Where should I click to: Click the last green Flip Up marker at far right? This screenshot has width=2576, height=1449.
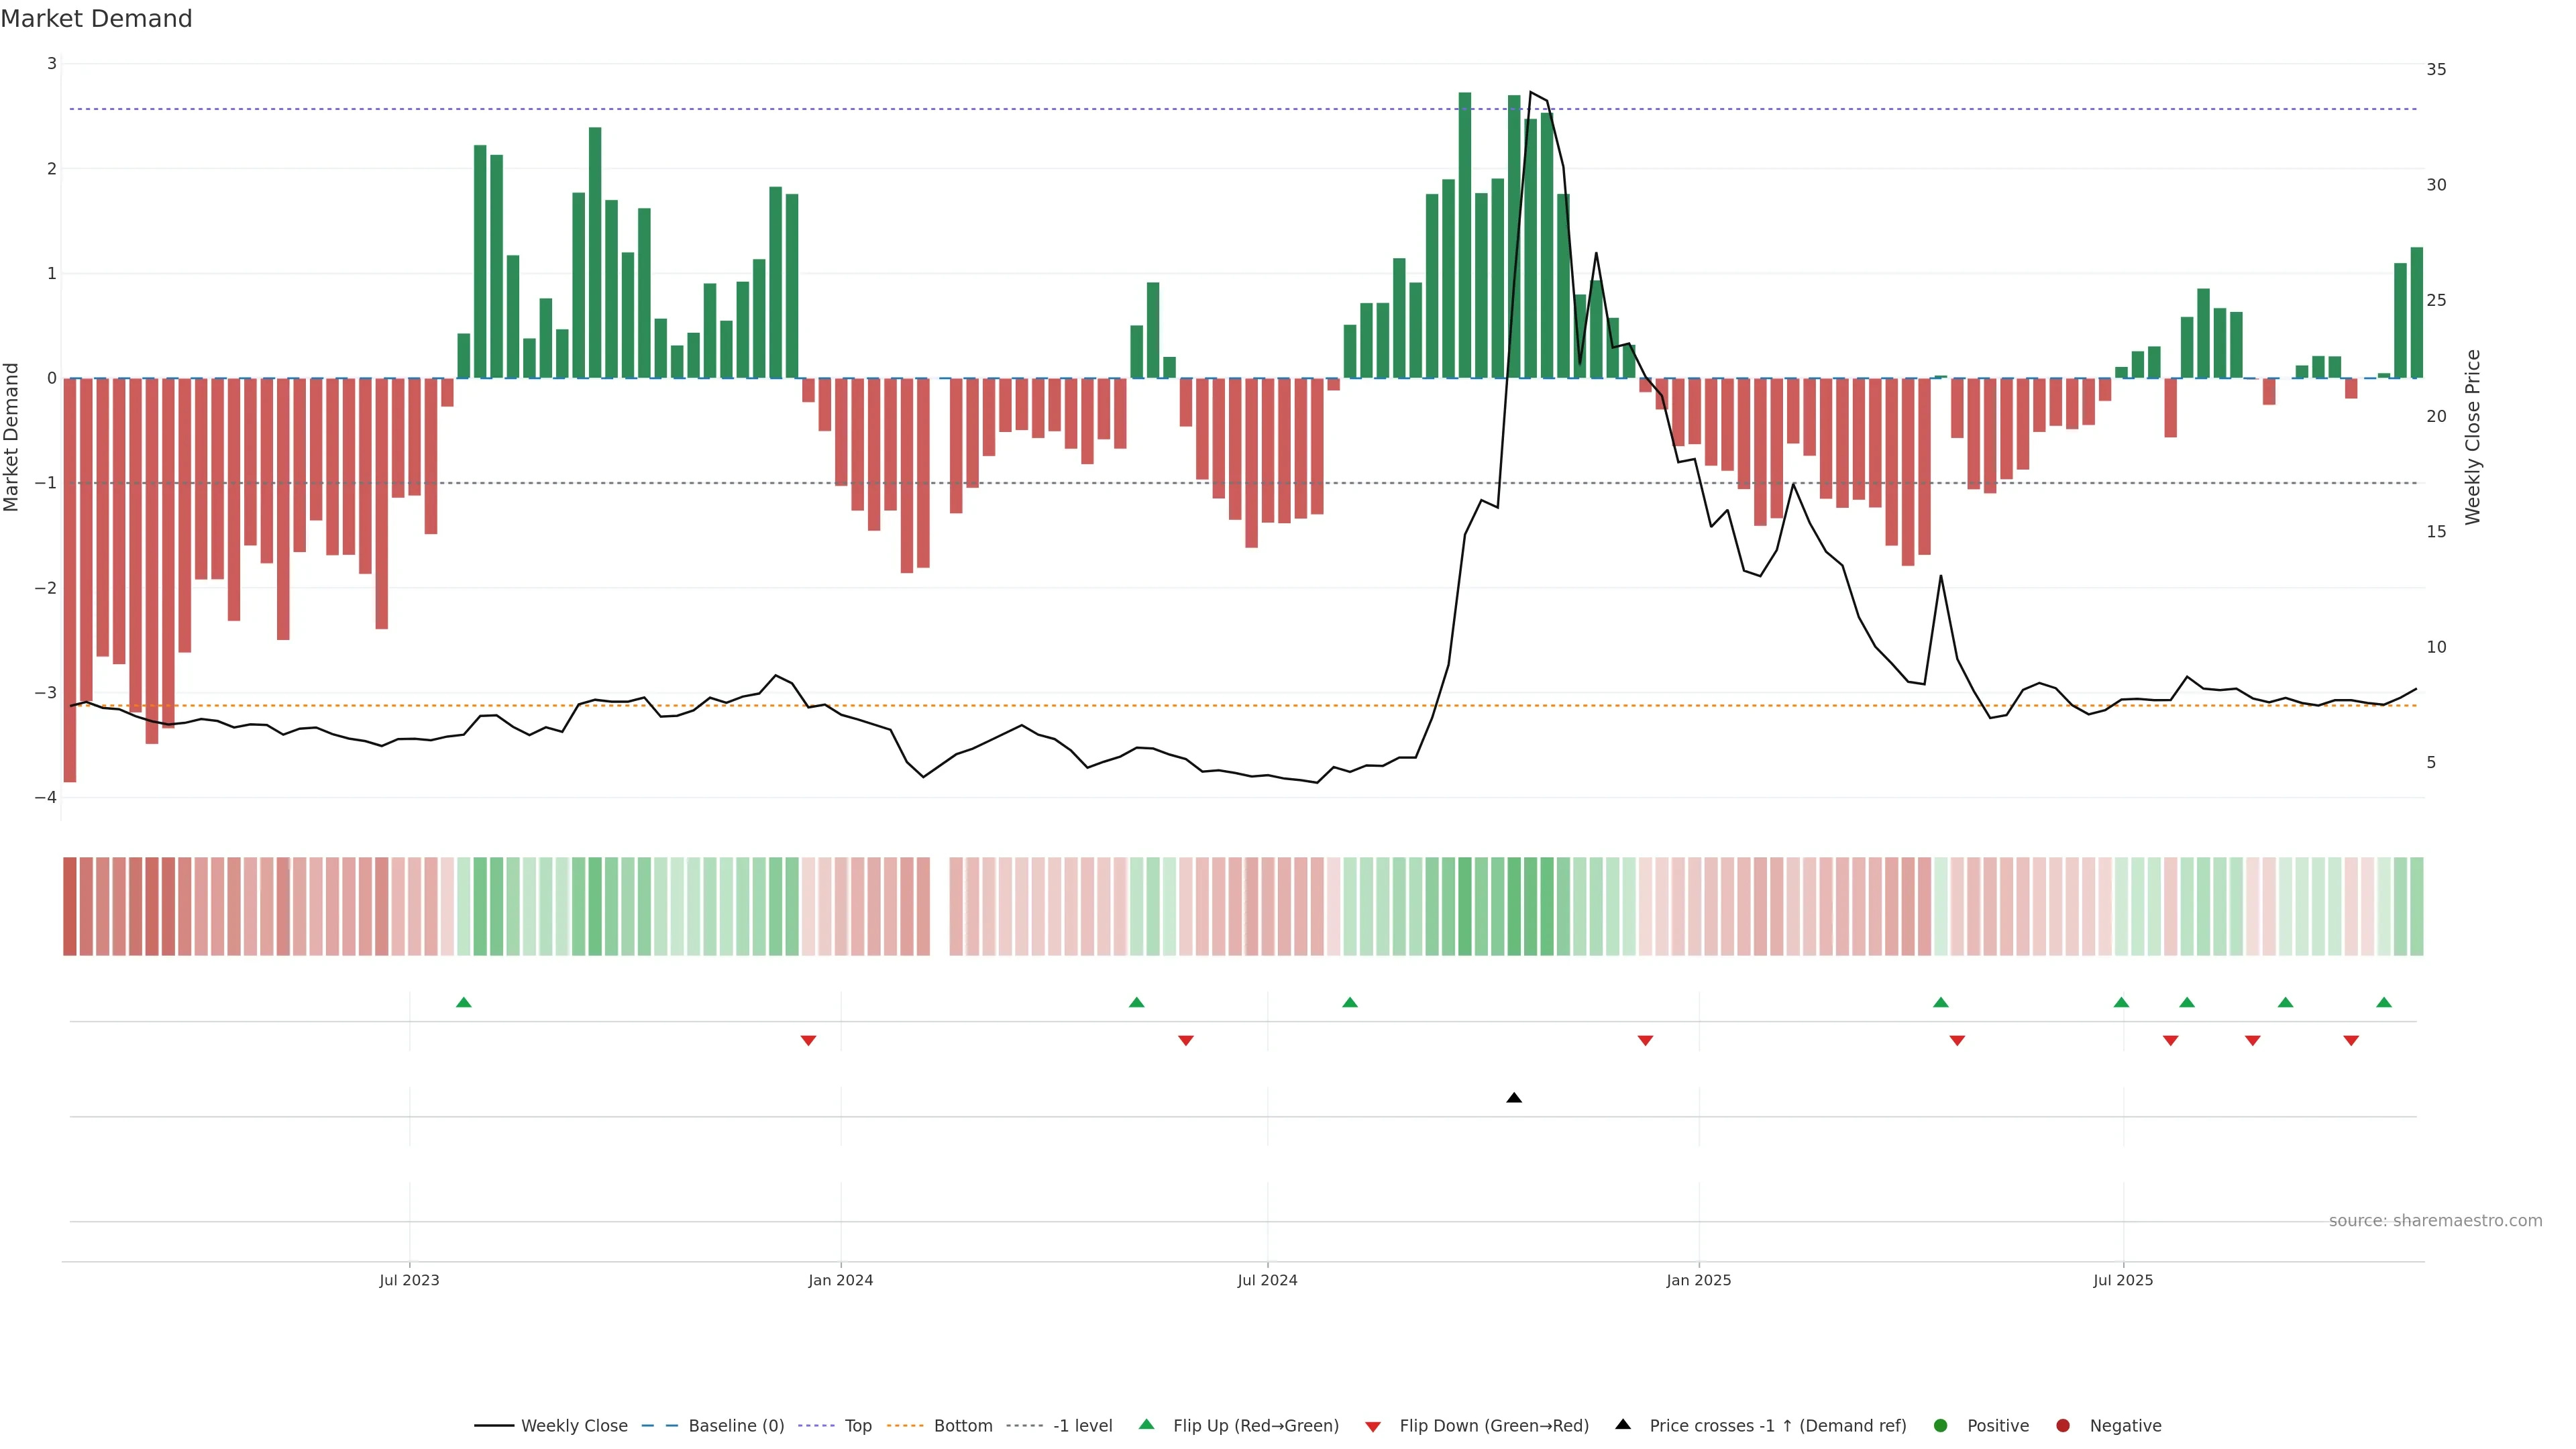(x=2384, y=1002)
